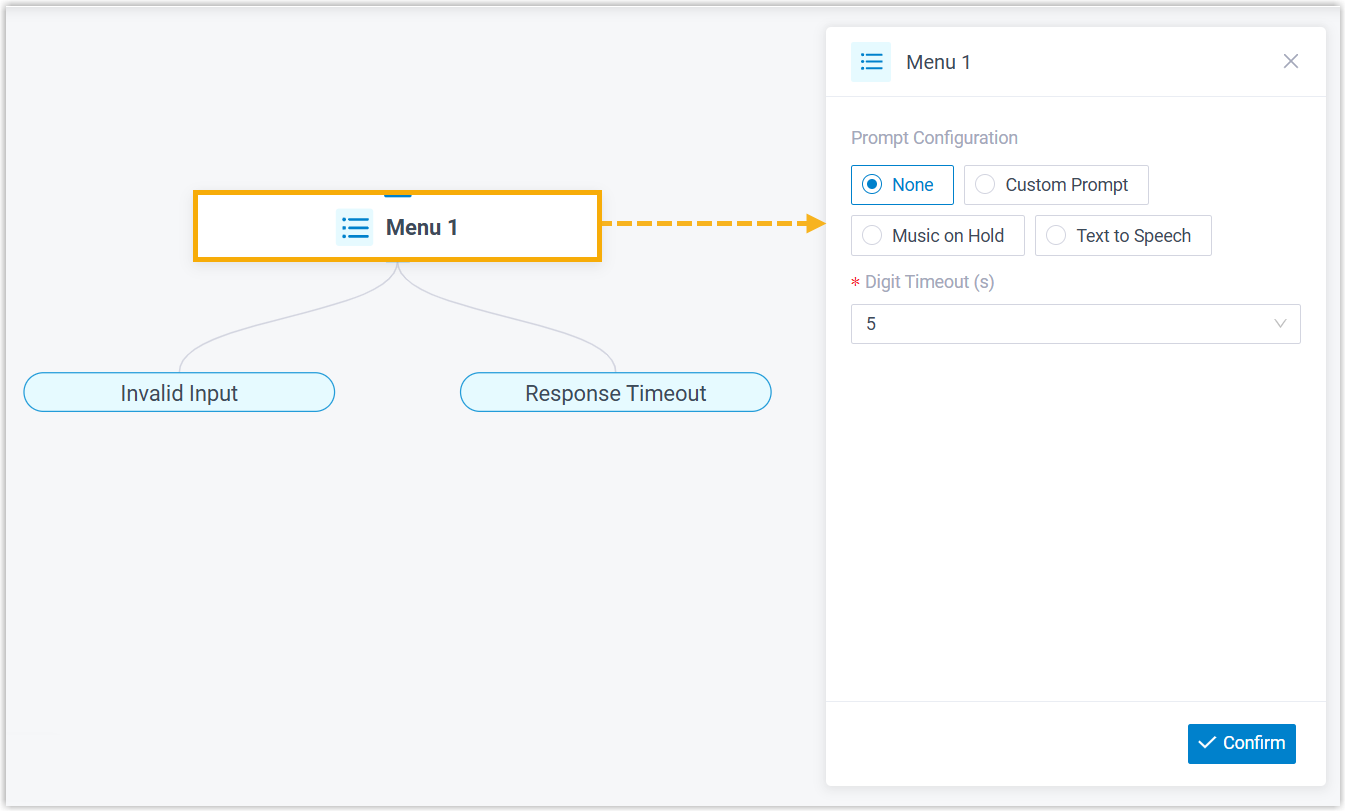Click the small blue connector above the Menu 1 node

tap(398, 193)
